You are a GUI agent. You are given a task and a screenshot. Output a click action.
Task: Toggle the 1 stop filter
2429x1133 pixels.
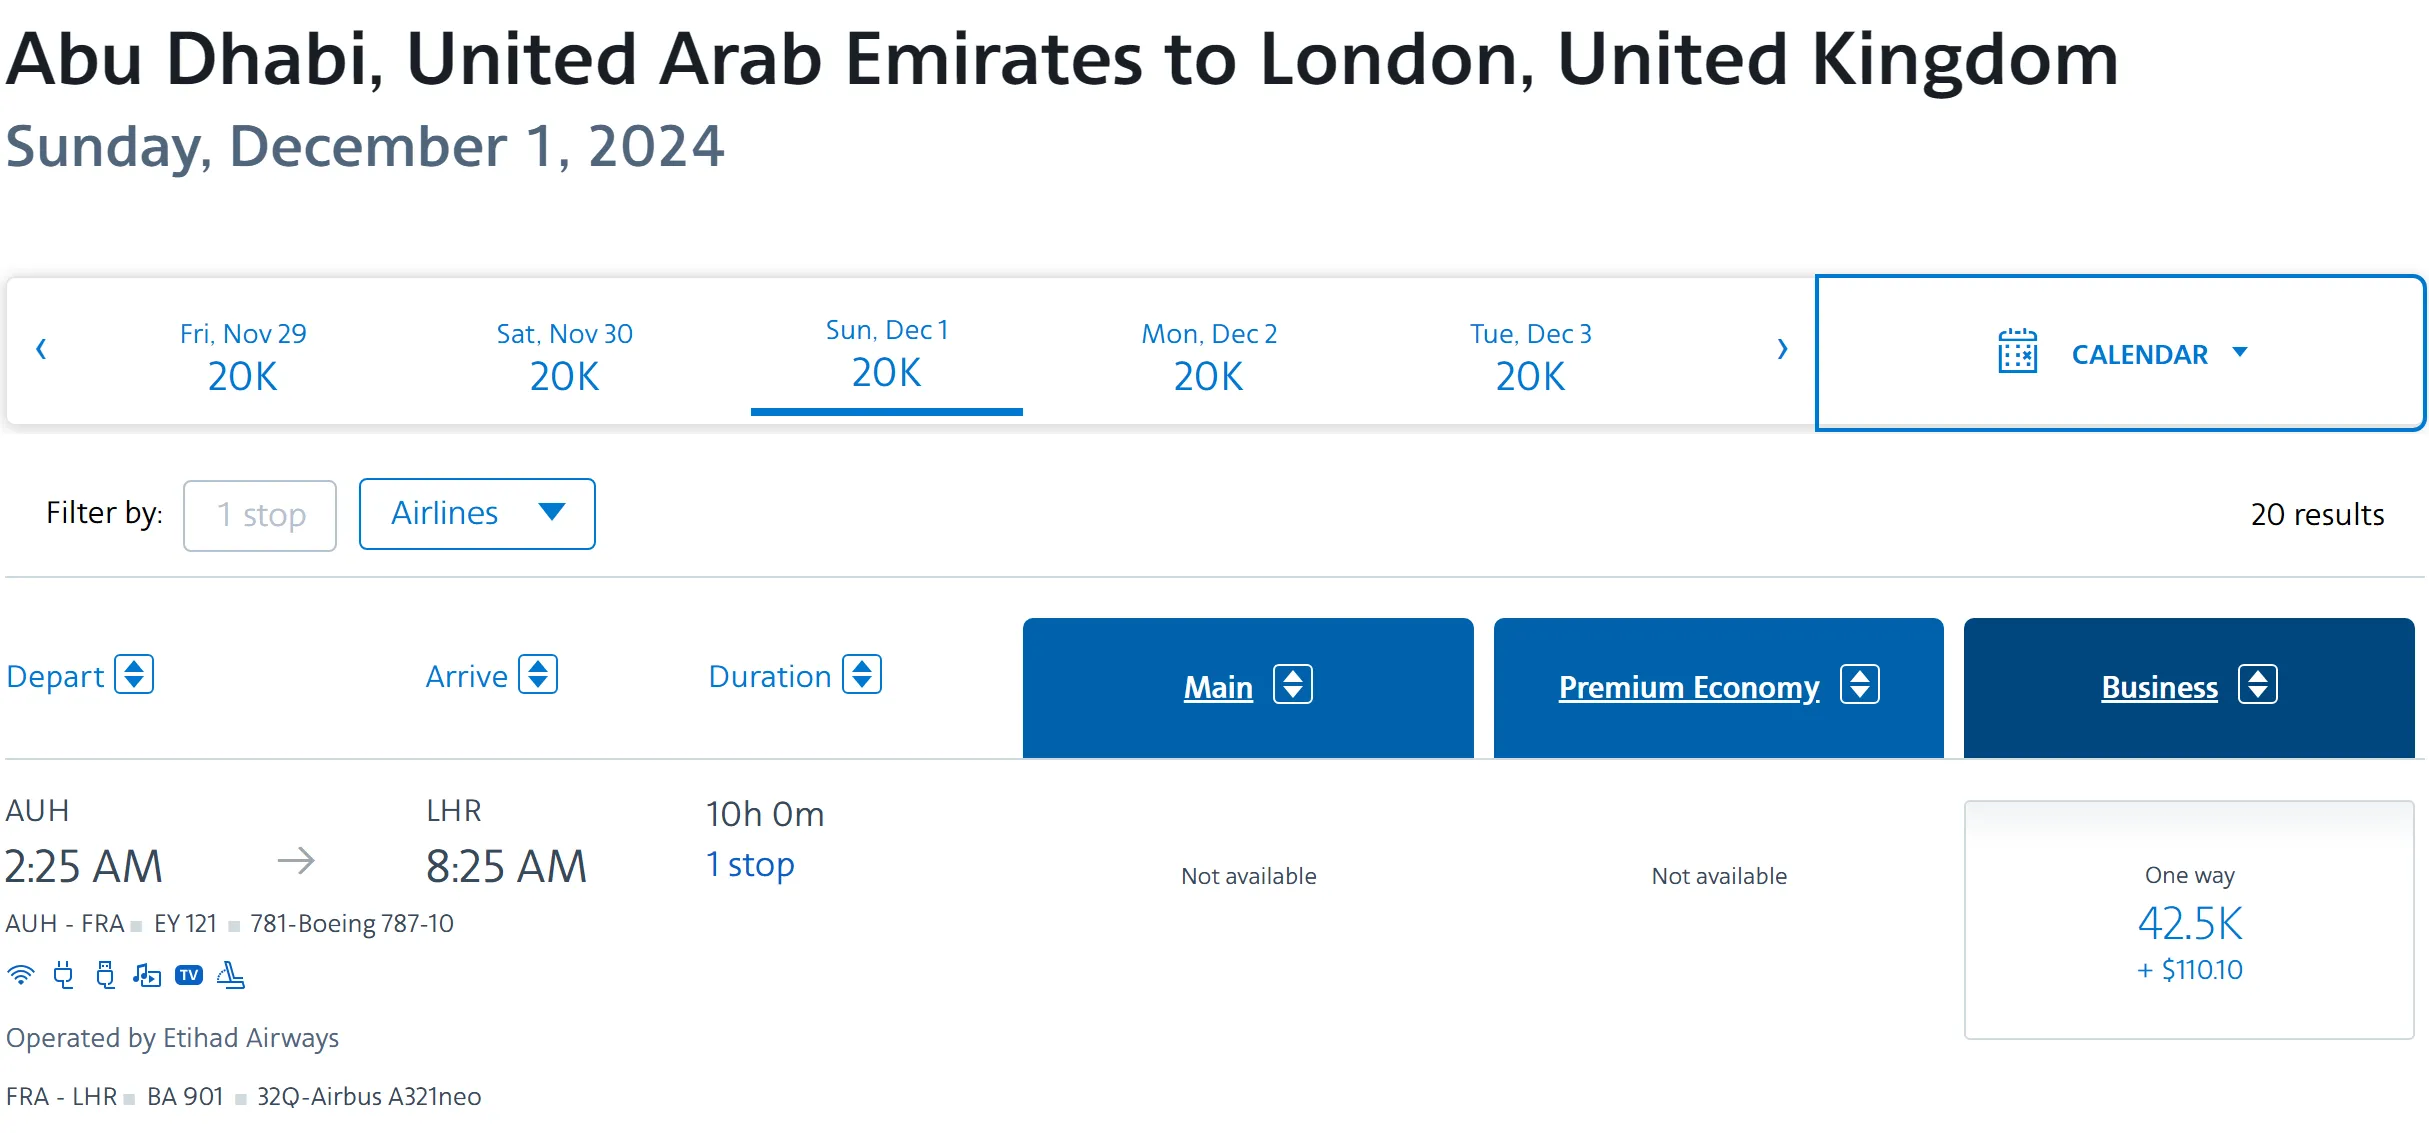[260, 515]
